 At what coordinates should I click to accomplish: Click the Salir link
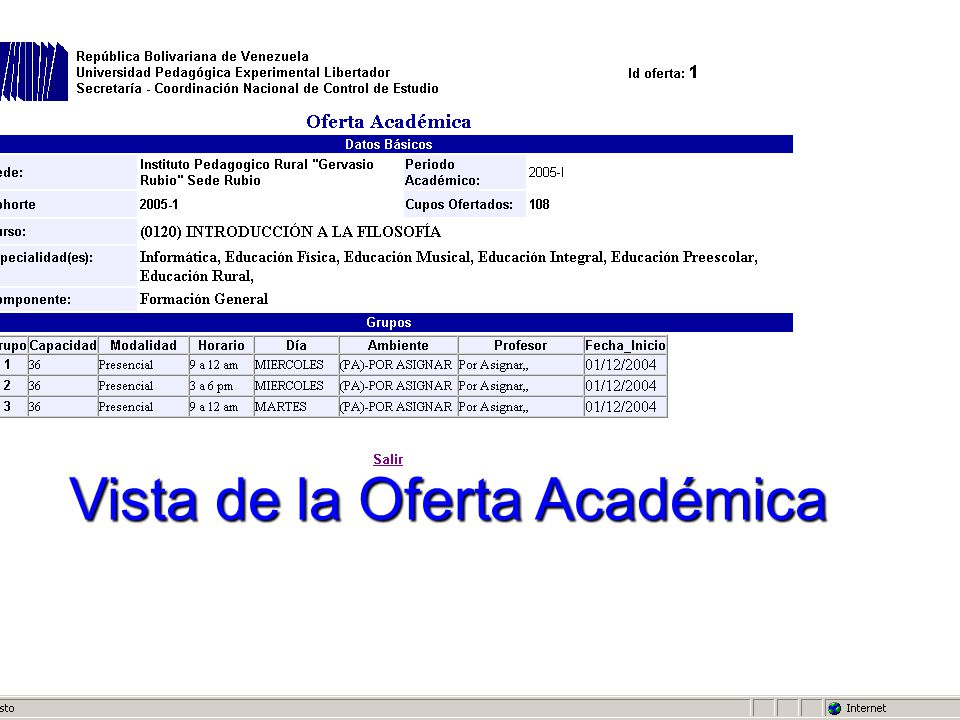(x=388, y=459)
